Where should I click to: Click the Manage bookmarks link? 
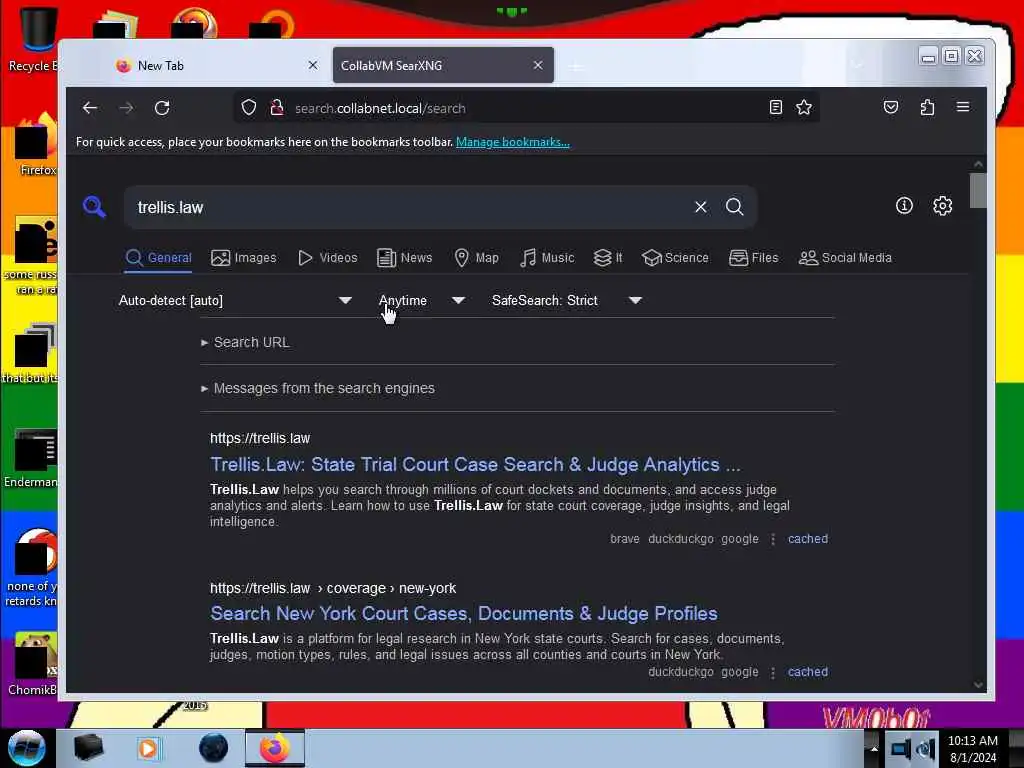click(513, 142)
